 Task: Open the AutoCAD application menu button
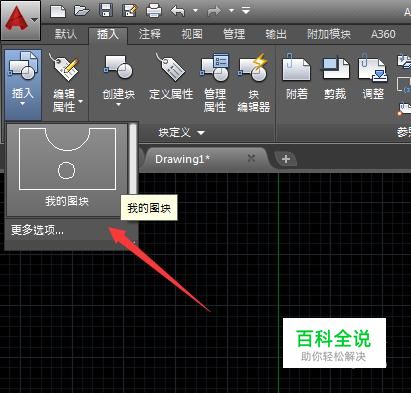(x=20, y=20)
